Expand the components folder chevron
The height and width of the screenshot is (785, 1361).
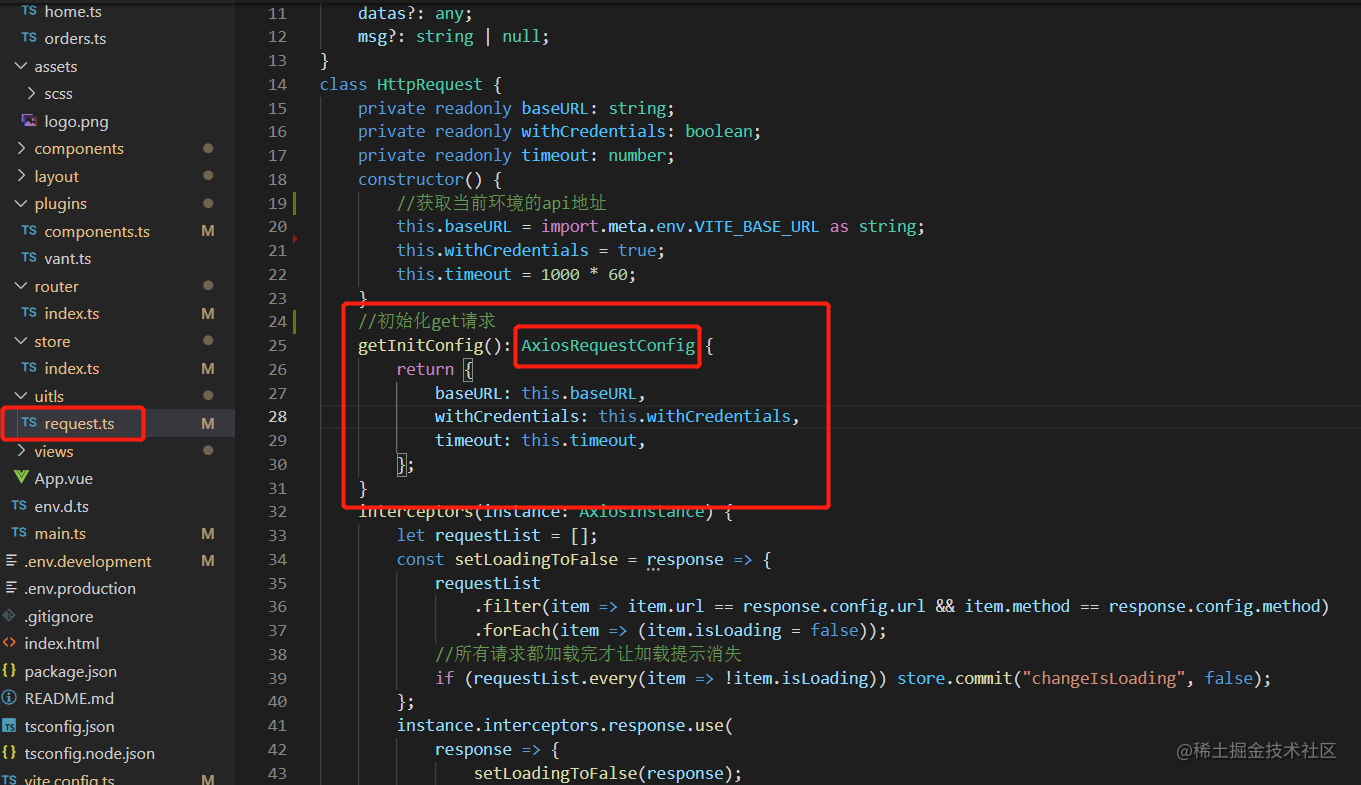[22, 149]
